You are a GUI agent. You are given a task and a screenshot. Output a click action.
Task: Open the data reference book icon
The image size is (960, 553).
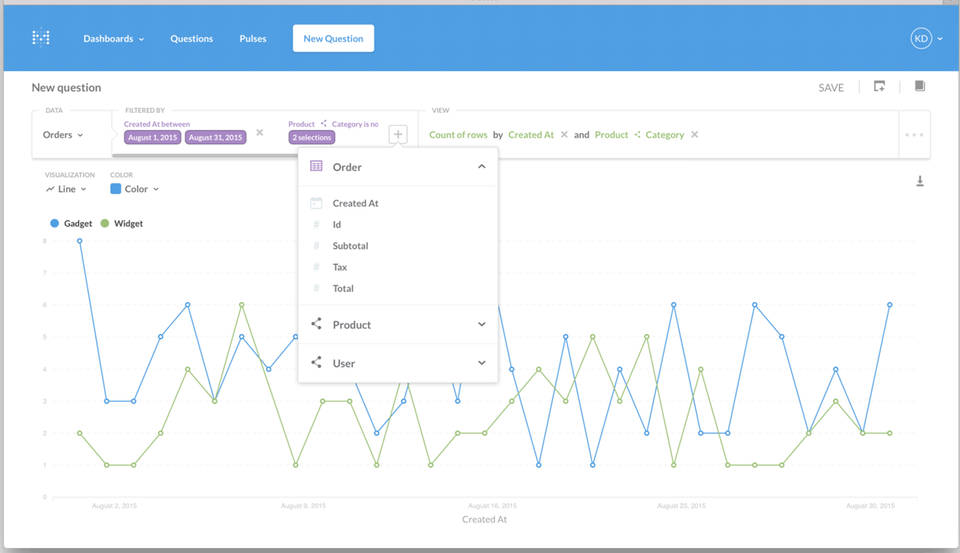click(x=920, y=87)
